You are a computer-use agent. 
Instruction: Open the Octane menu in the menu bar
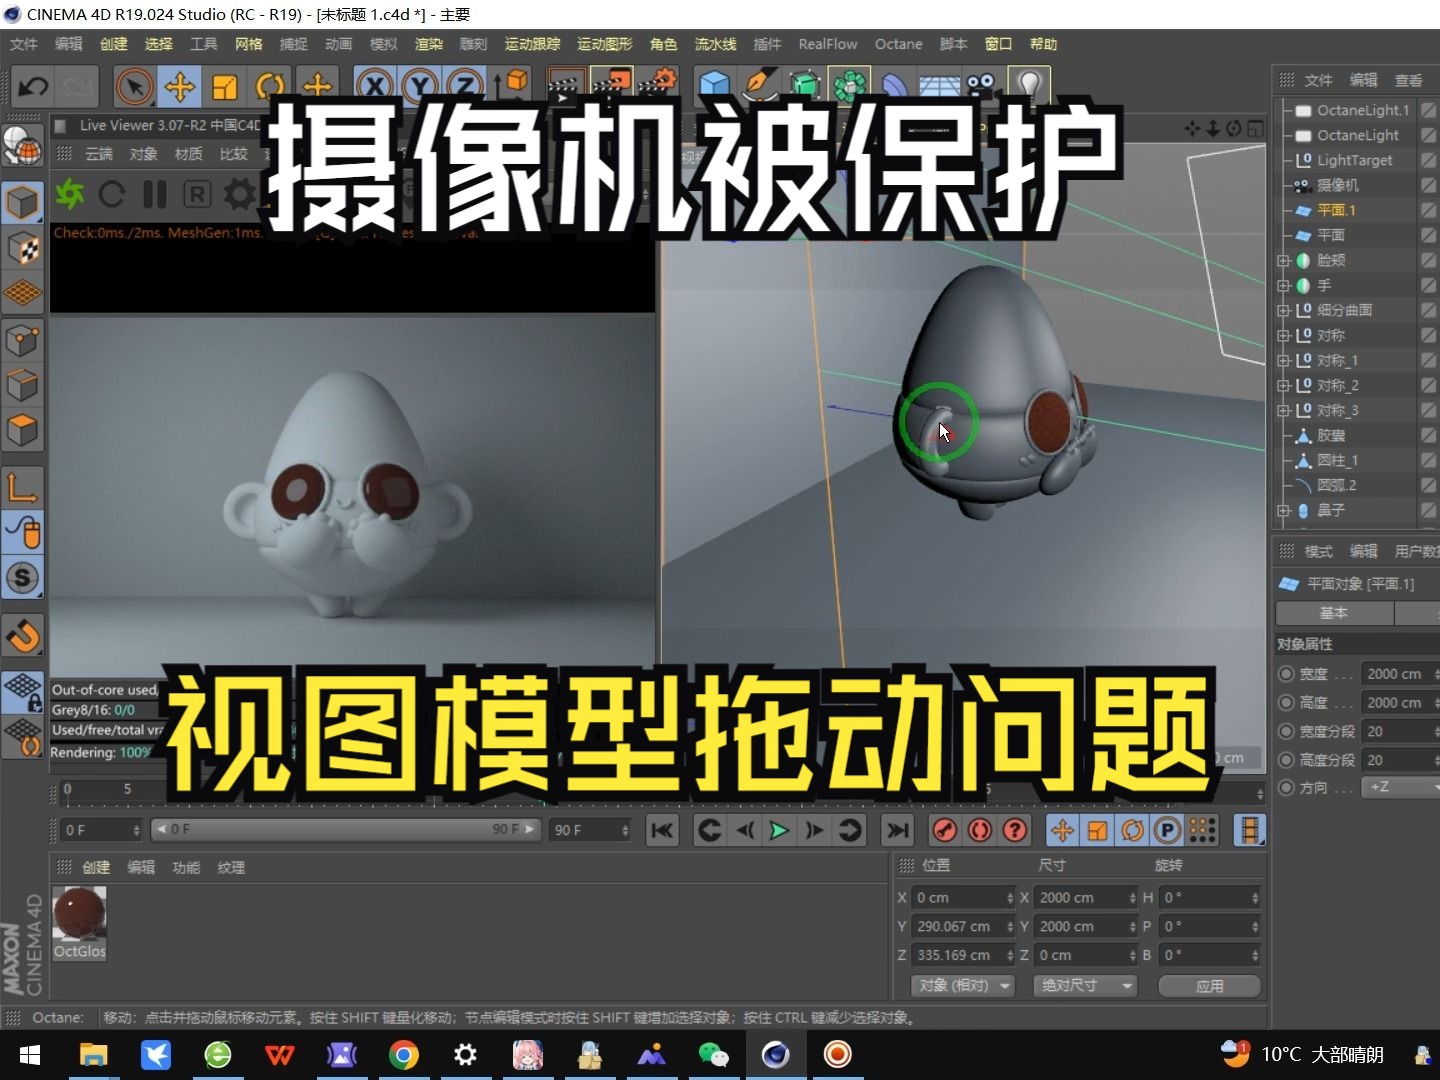pyautogui.click(x=898, y=44)
